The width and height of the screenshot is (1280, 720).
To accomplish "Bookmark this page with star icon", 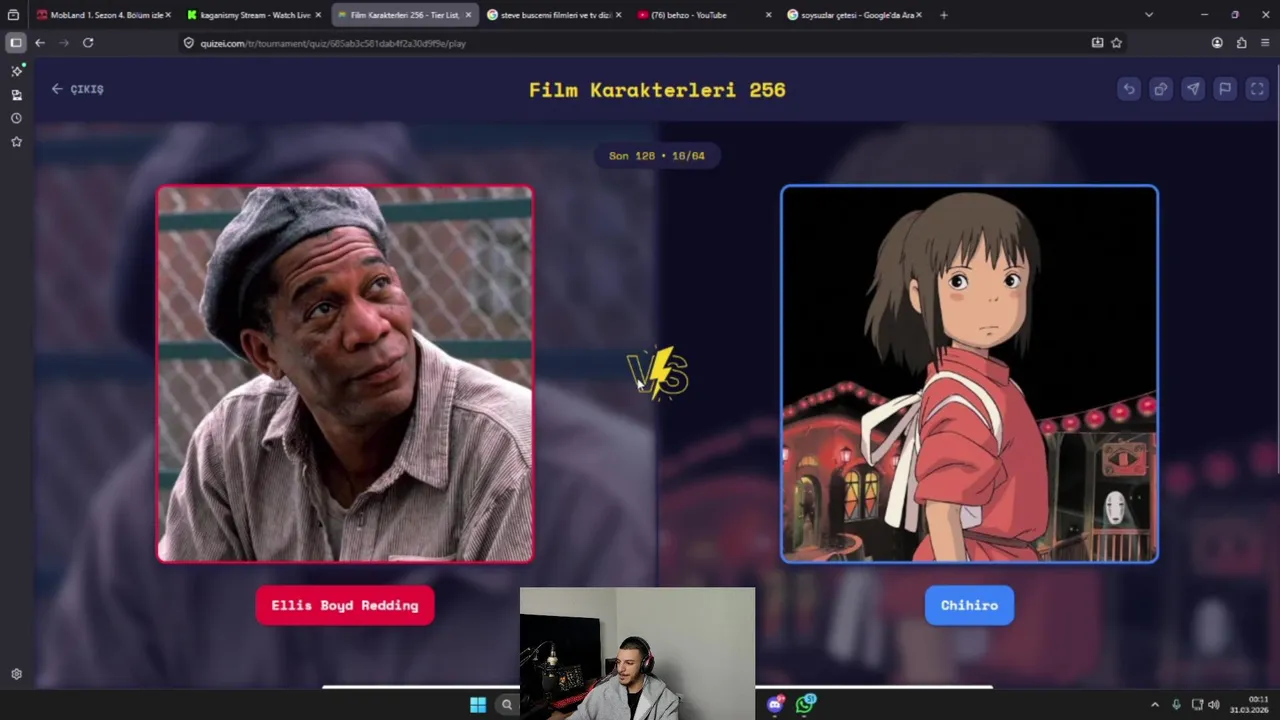I will click(1116, 43).
